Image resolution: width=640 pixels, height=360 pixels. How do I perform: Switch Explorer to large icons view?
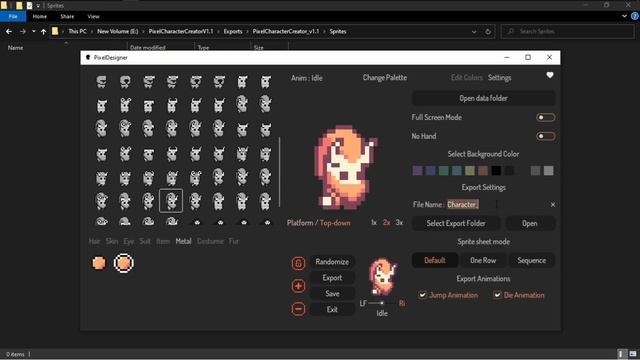click(x=633, y=354)
